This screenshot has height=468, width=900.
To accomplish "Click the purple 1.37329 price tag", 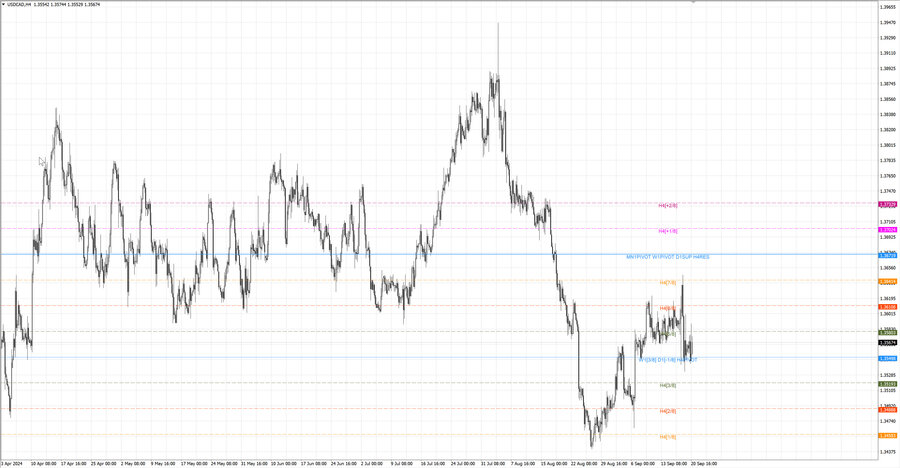I will (888, 204).
